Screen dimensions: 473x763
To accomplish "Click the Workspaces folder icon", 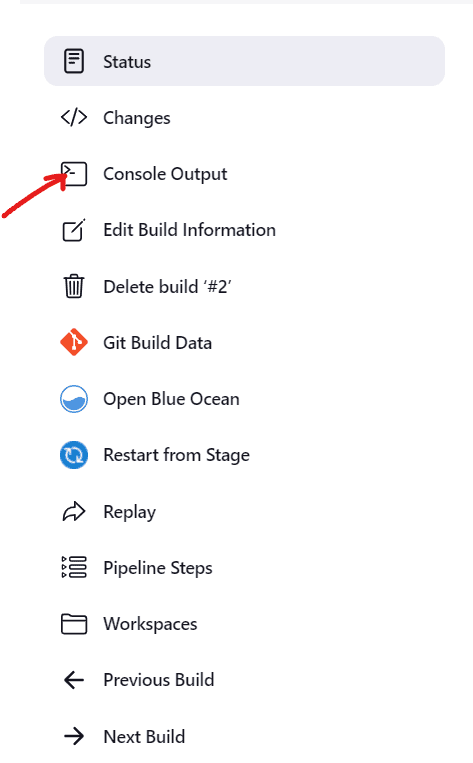I will (74, 624).
